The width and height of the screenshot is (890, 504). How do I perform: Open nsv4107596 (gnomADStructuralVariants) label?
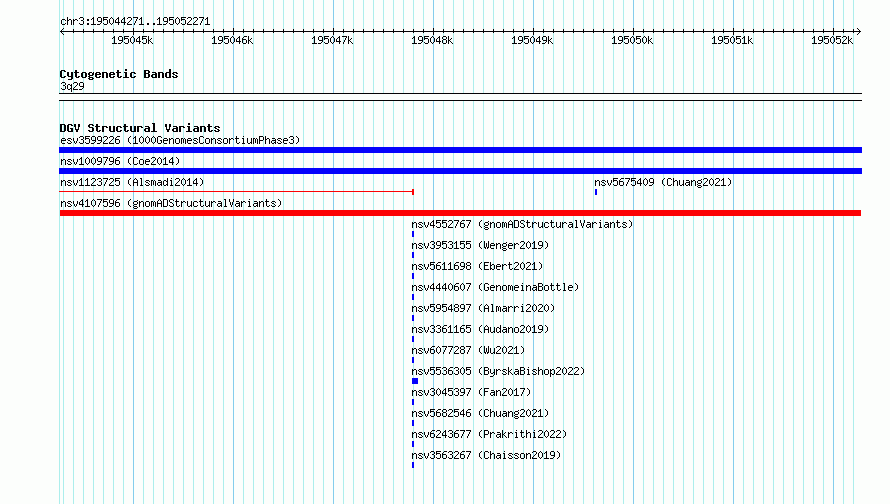point(171,203)
